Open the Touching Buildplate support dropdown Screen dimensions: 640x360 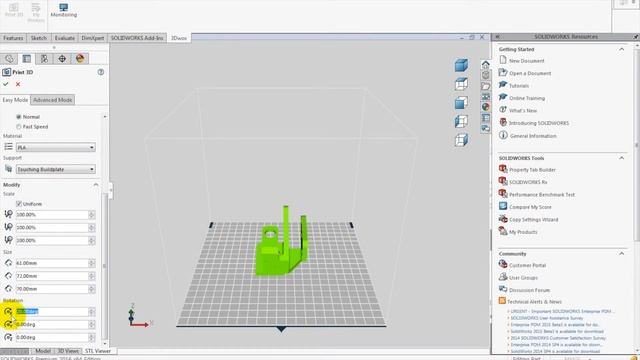pyautogui.click(x=56, y=169)
